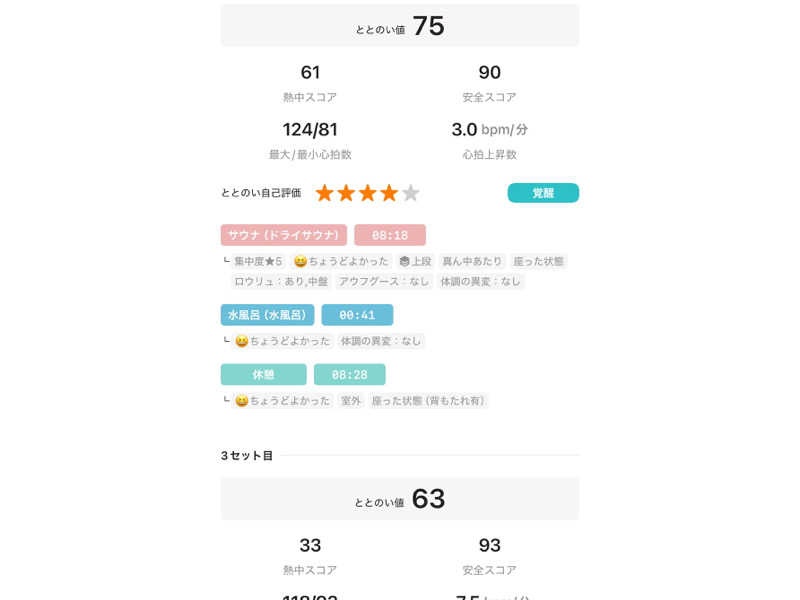The width and height of the screenshot is (800, 600).
Task: Click the 3セット目 section header
Action: [247, 456]
